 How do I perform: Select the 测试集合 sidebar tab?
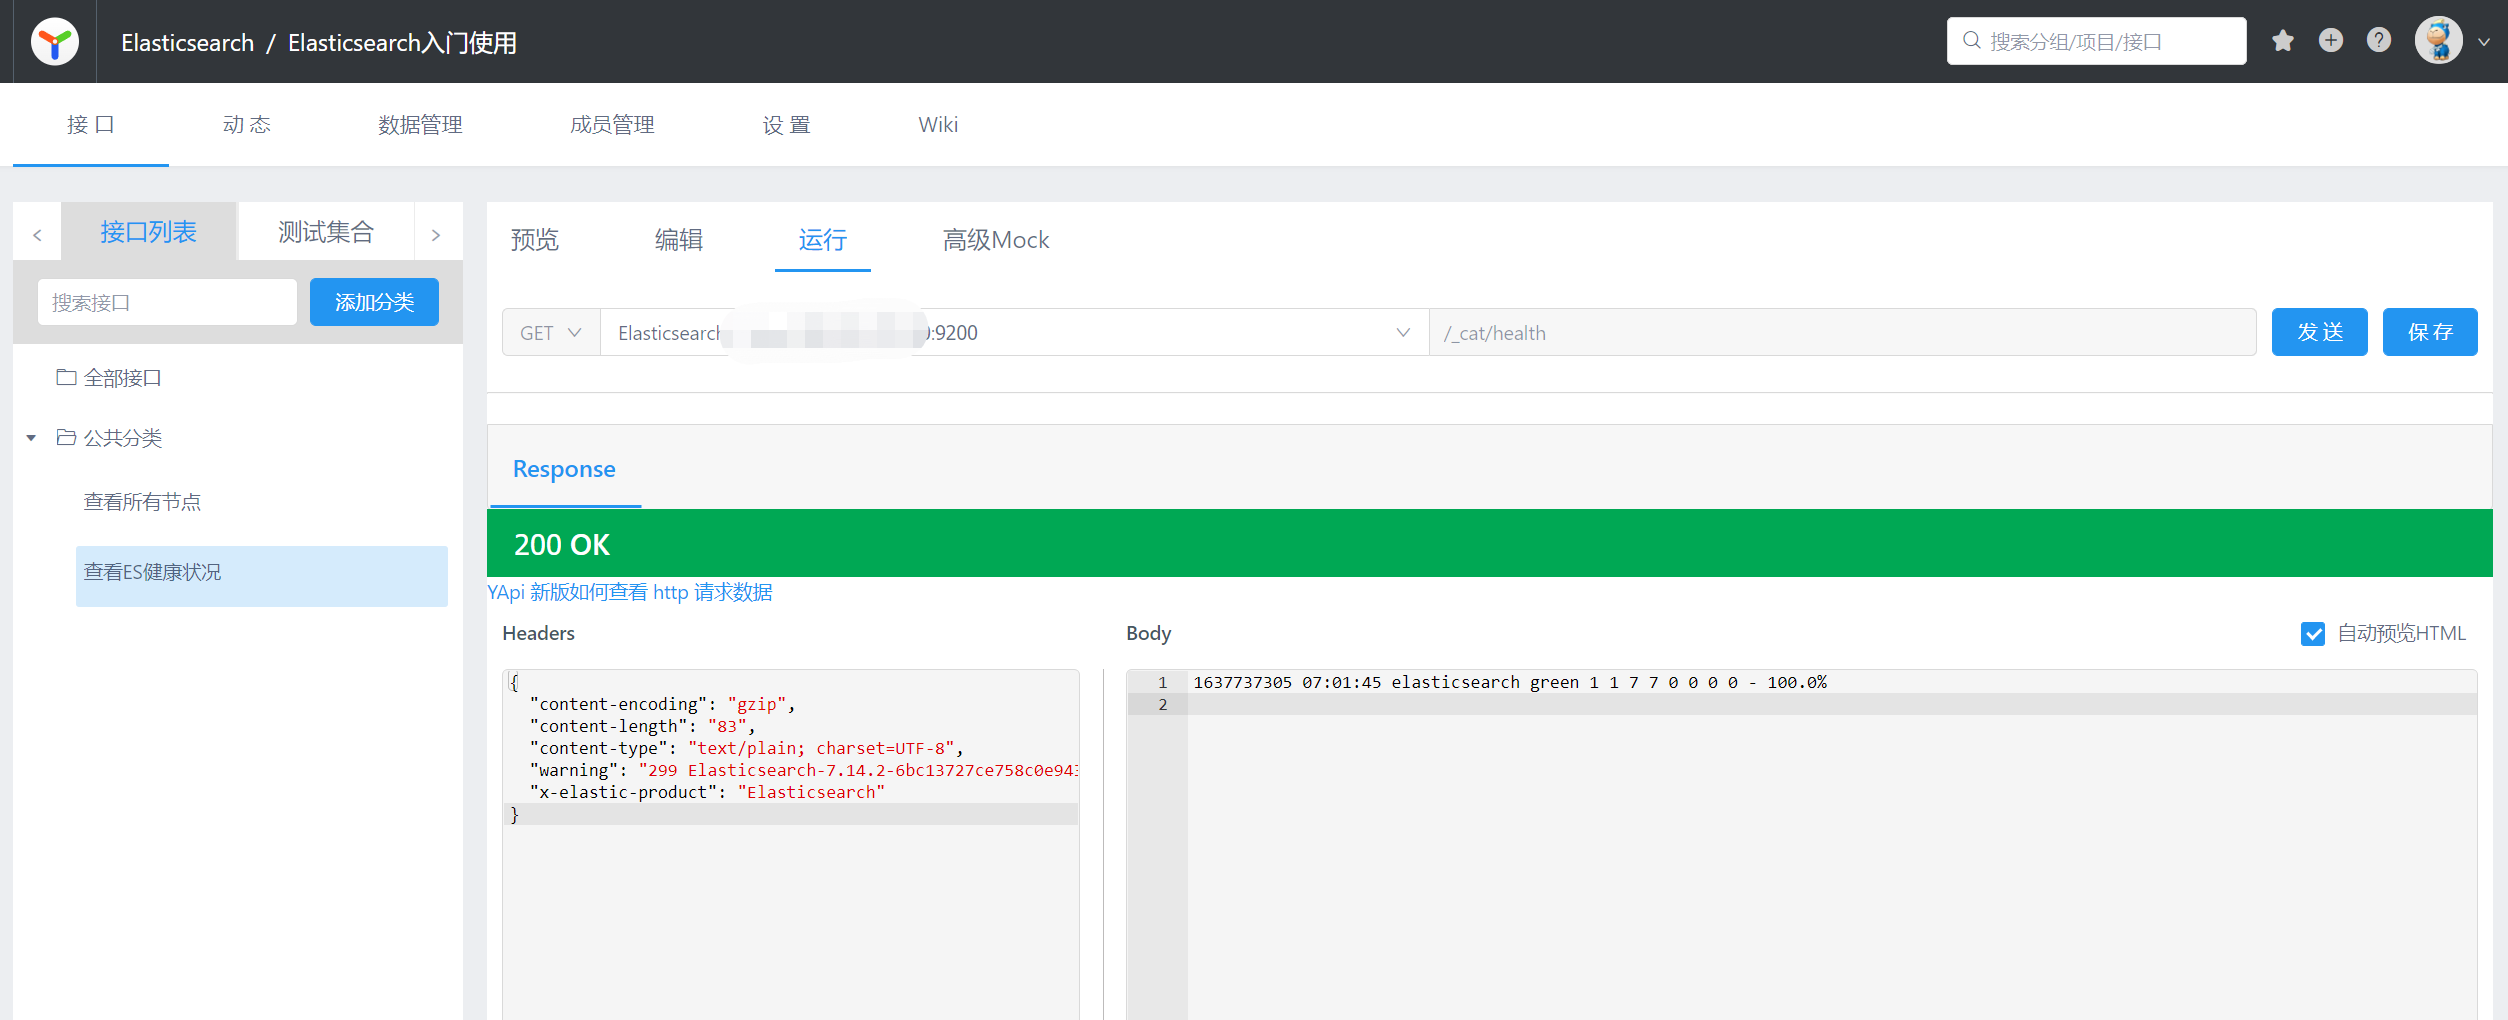point(326,232)
